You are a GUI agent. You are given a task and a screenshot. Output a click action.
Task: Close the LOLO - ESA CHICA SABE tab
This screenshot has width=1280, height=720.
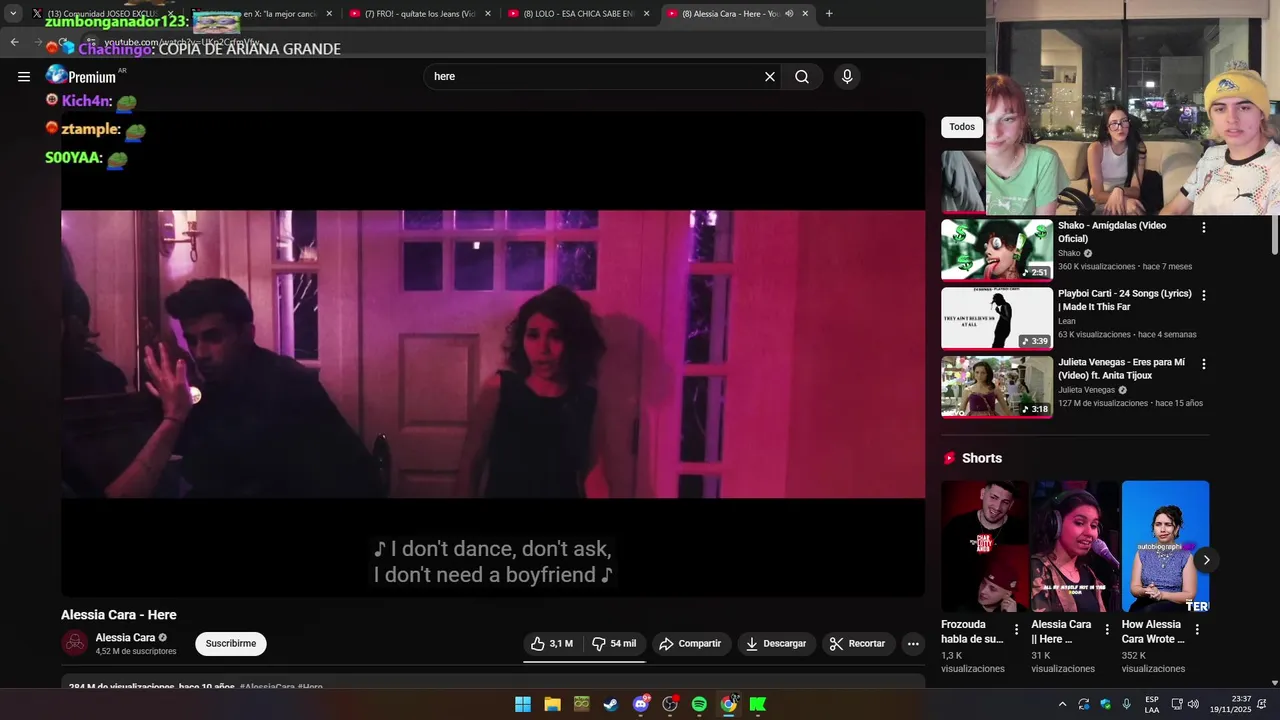[647, 14]
